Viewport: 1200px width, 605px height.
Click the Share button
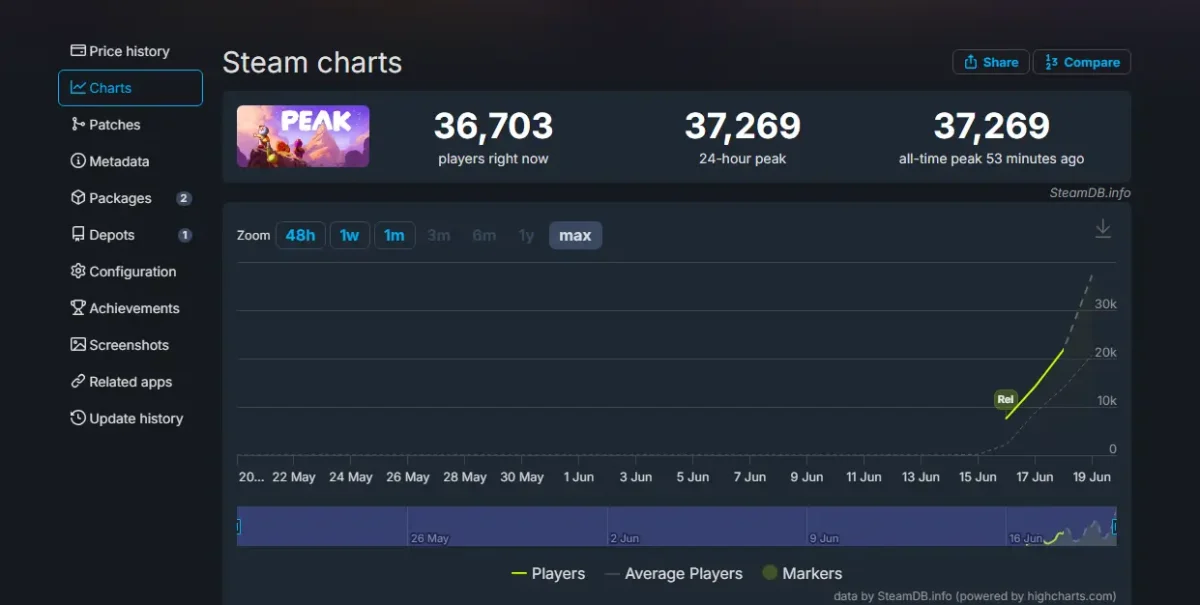pyautogui.click(x=991, y=62)
